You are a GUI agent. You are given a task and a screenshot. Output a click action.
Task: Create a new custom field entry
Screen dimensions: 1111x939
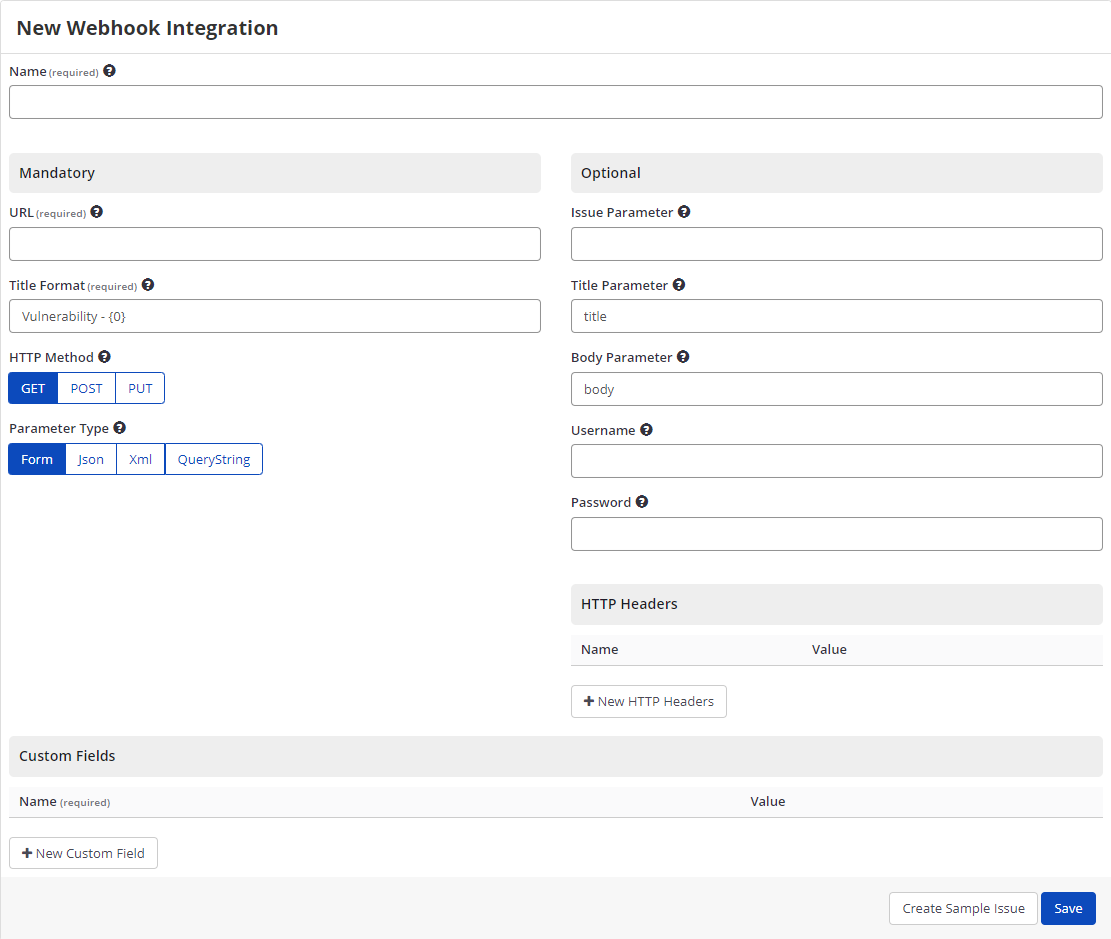(x=83, y=853)
